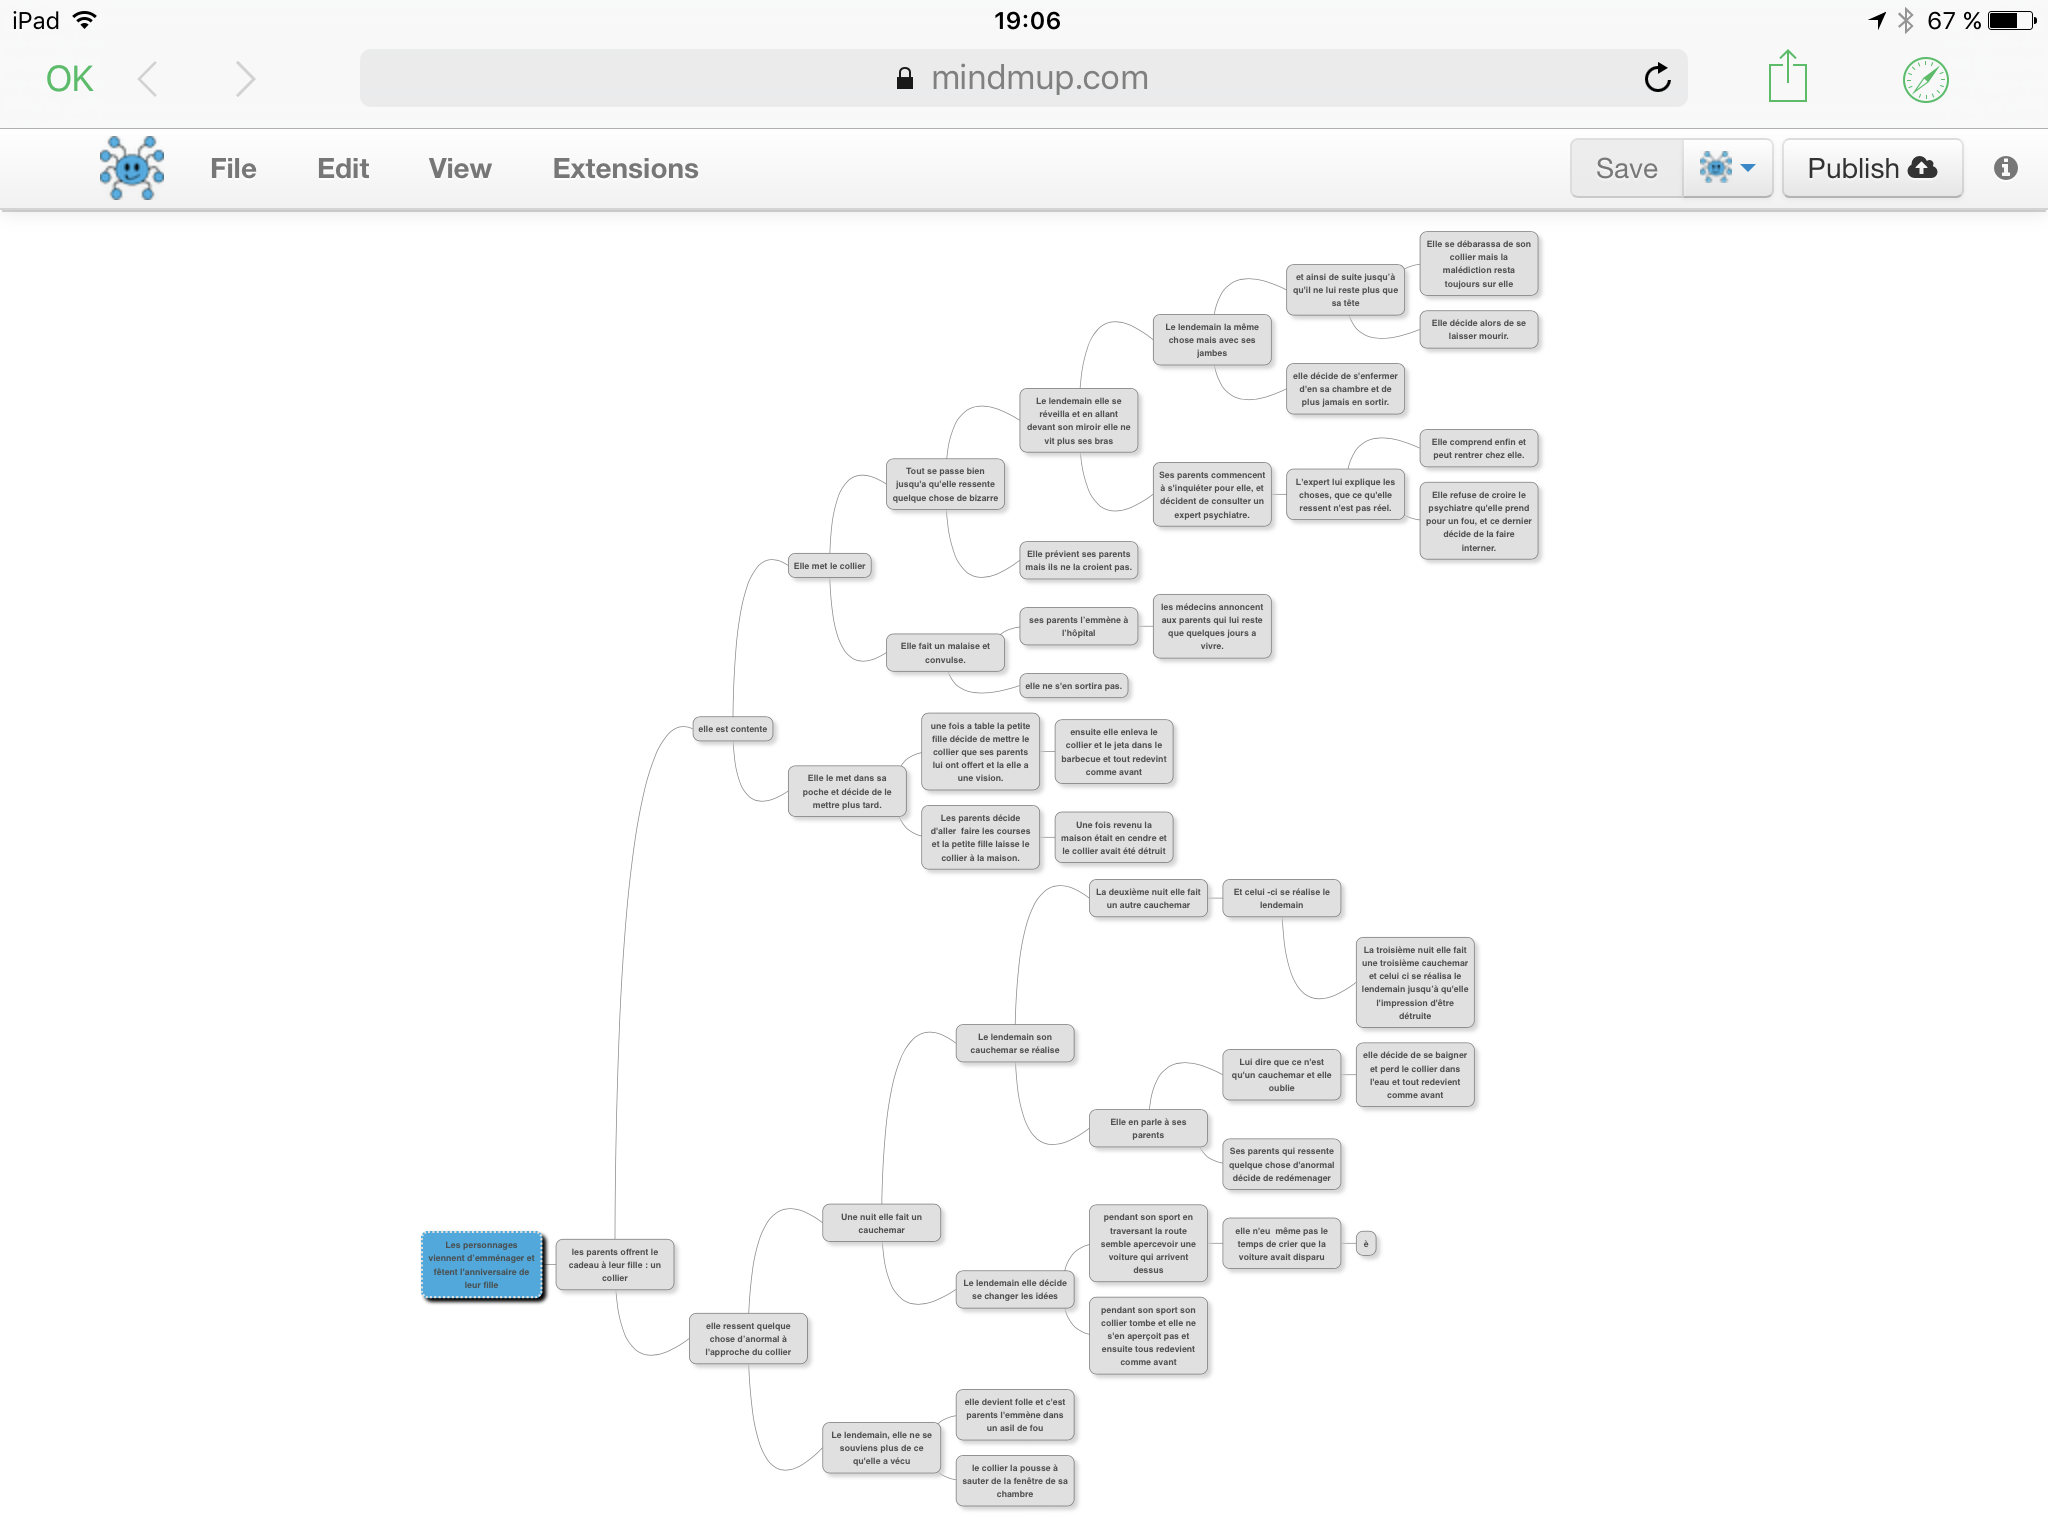Click the Extensions menu item

coord(624,168)
